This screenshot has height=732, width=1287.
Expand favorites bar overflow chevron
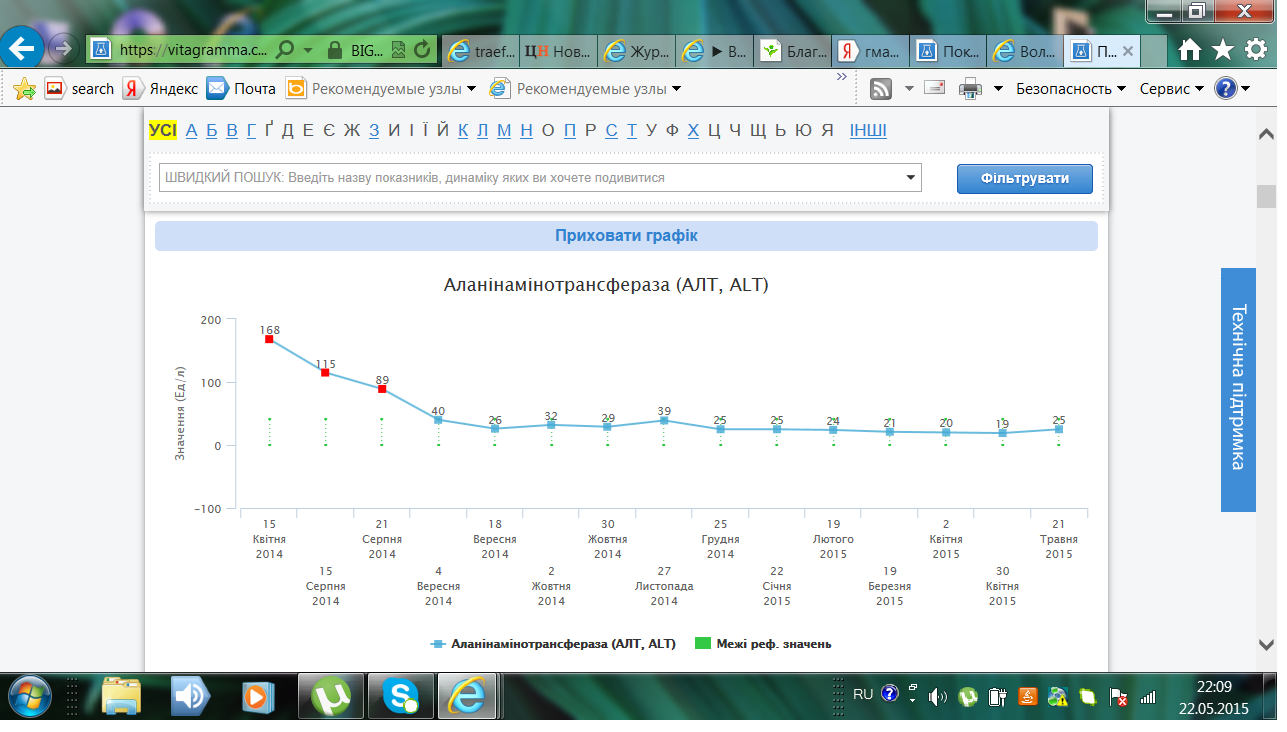coord(842,76)
